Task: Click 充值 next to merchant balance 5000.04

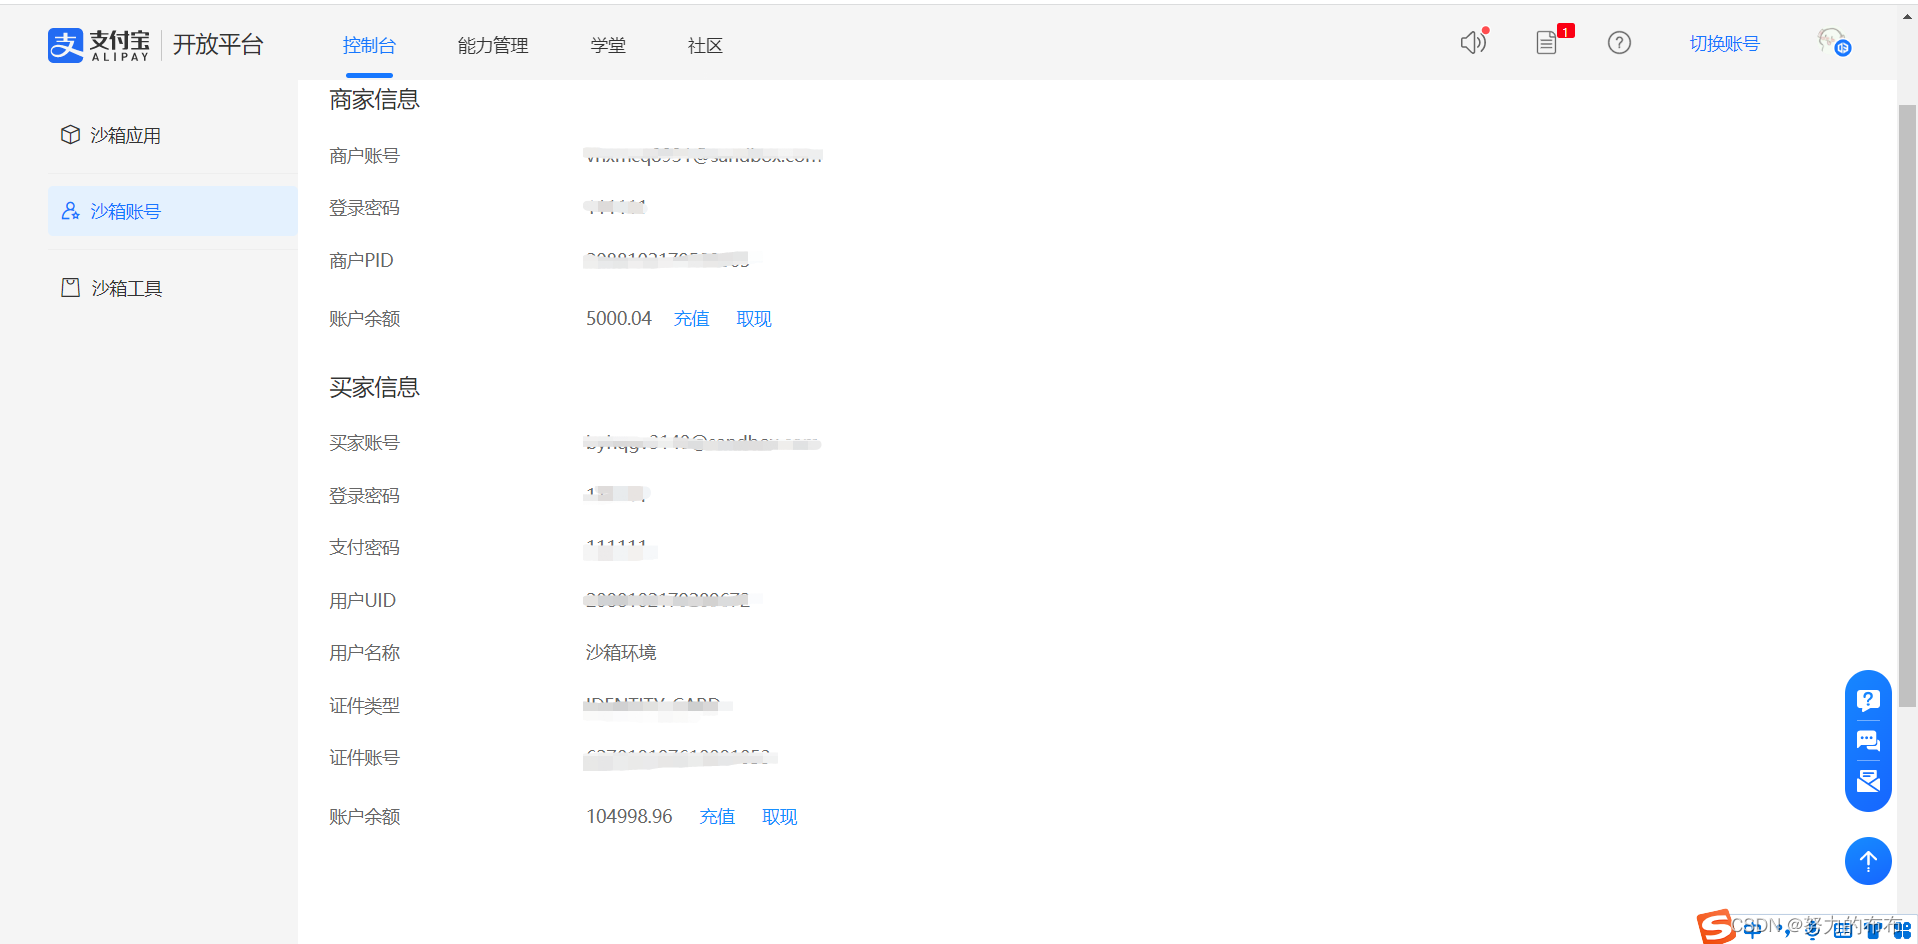Action: point(691,319)
